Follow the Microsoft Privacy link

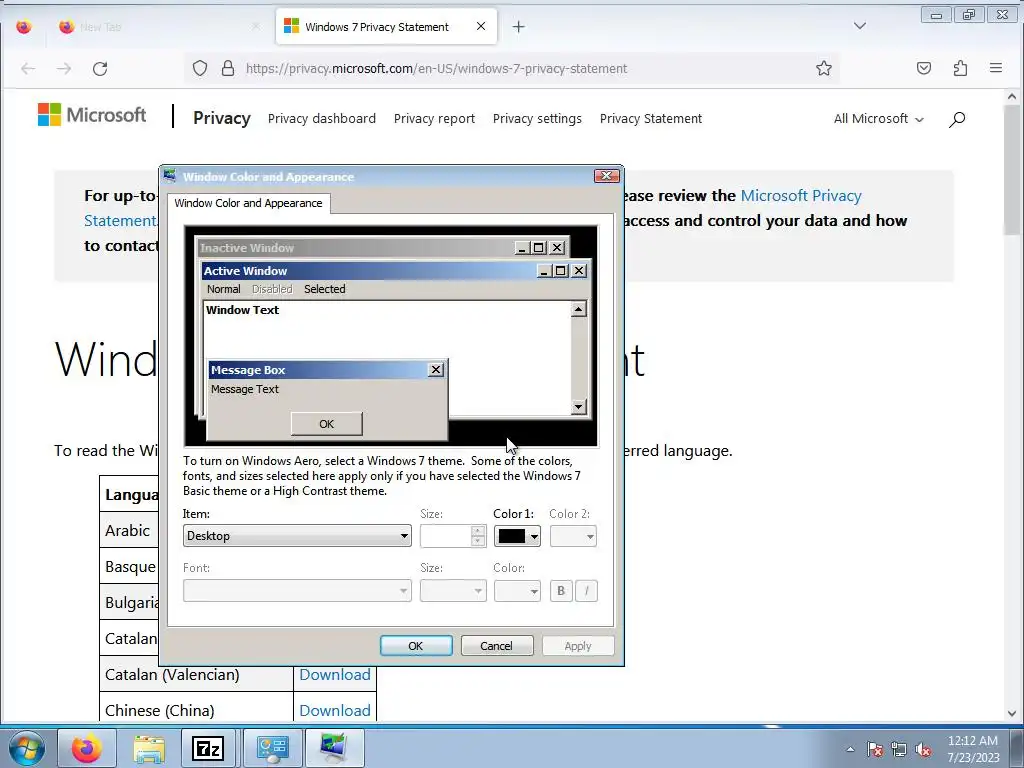[801, 196]
